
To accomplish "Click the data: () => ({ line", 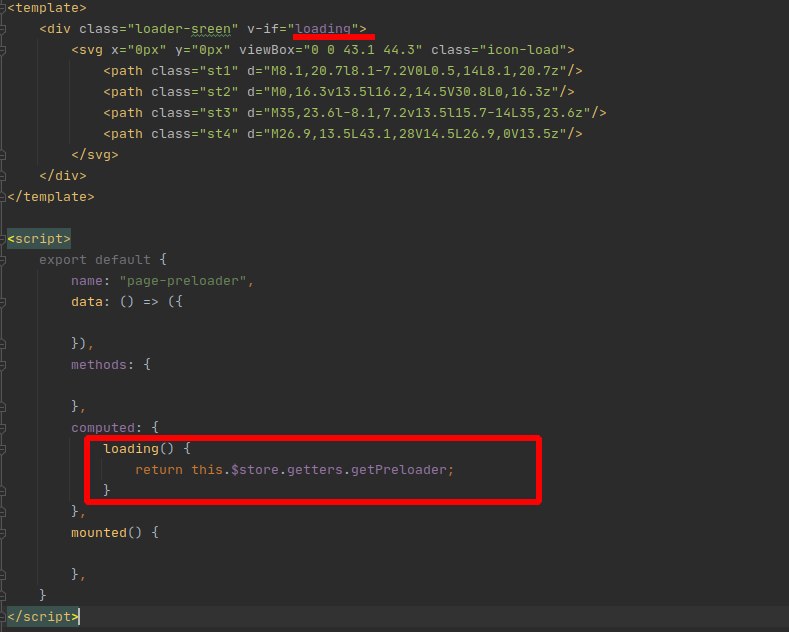I will (x=127, y=302).
